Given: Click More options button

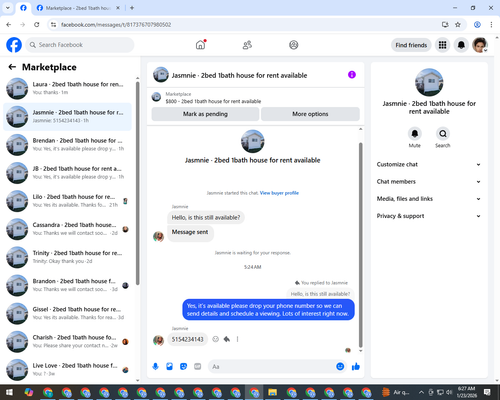Looking at the screenshot, I should click(x=310, y=114).
